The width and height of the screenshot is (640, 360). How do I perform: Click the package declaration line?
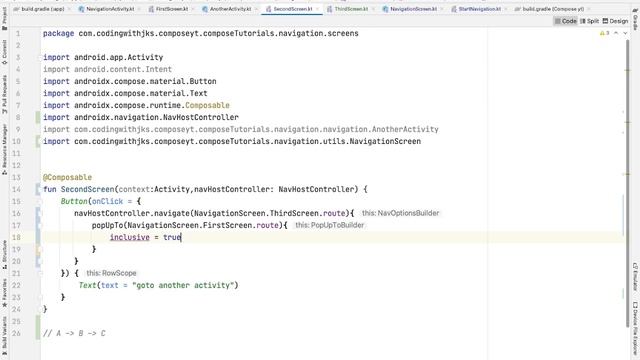coord(201,33)
